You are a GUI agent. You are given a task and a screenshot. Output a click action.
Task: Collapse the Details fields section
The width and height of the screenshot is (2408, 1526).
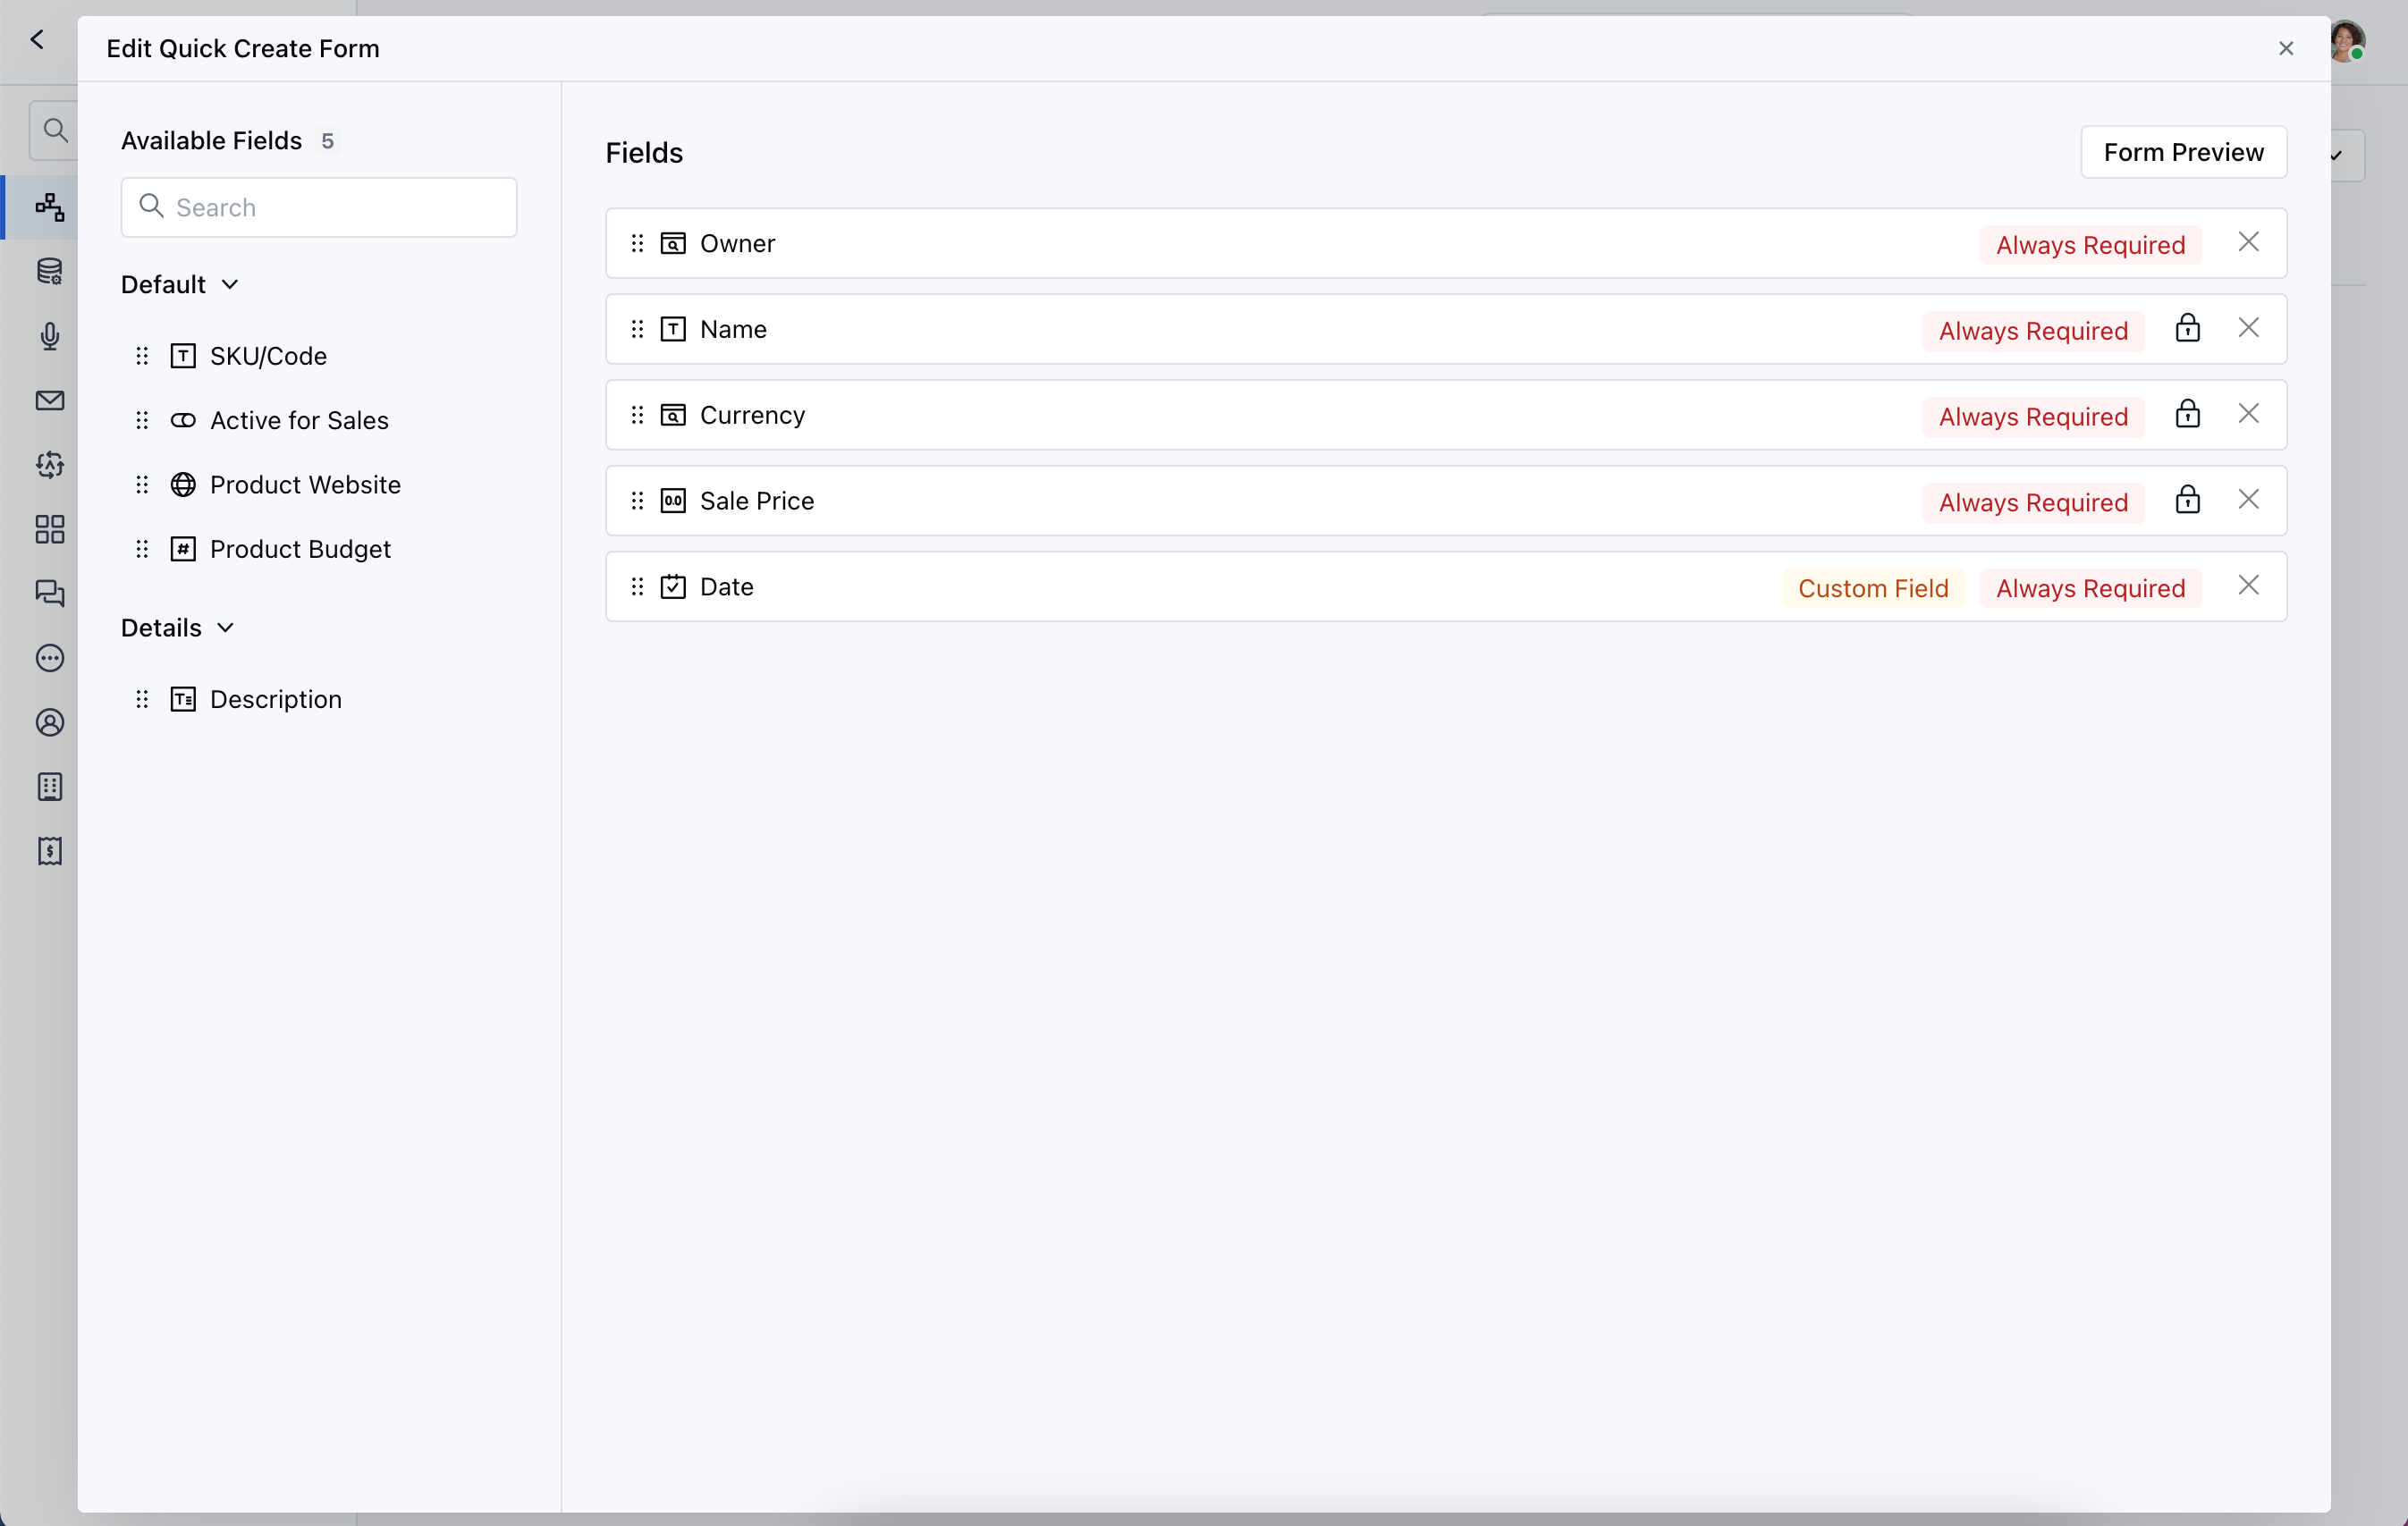[x=224, y=628]
